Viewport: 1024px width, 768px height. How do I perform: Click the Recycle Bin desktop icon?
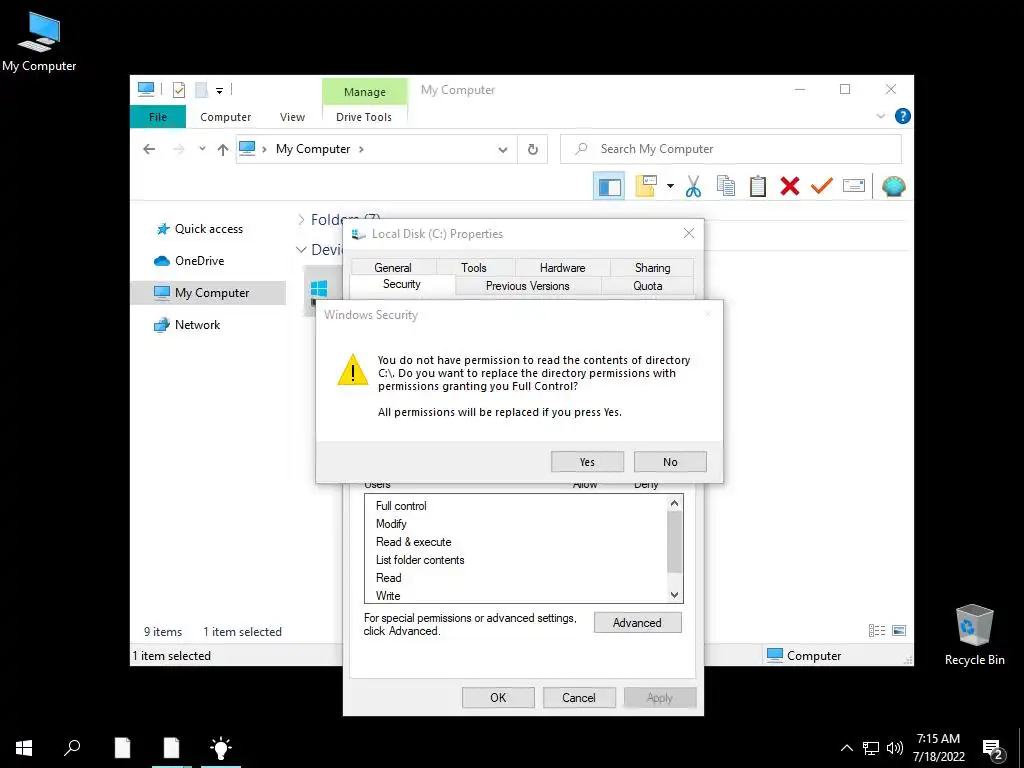pyautogui.click(x=974, y=635)
